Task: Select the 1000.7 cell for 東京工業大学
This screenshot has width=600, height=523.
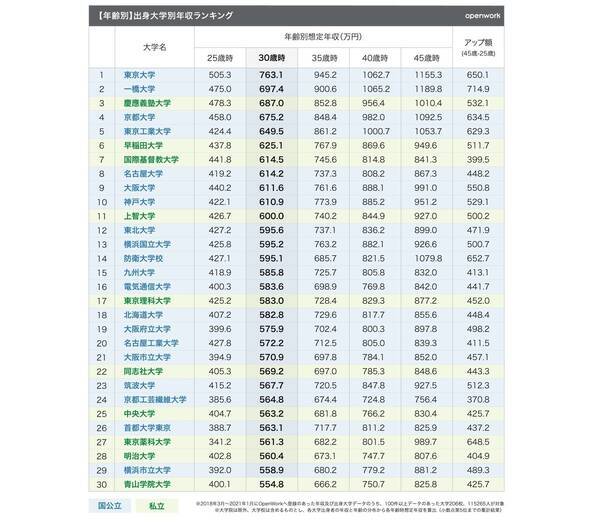Action: tap(376, 132)
